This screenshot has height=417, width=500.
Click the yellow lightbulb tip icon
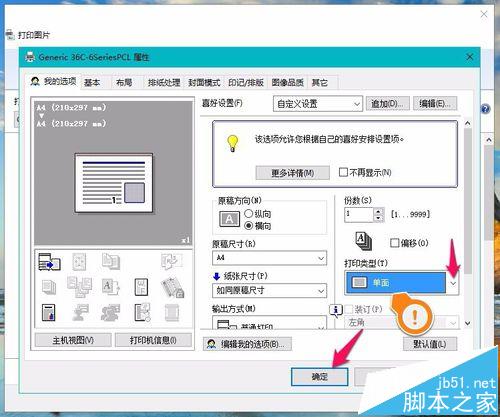pyautogui.click(x=233, y=143)
